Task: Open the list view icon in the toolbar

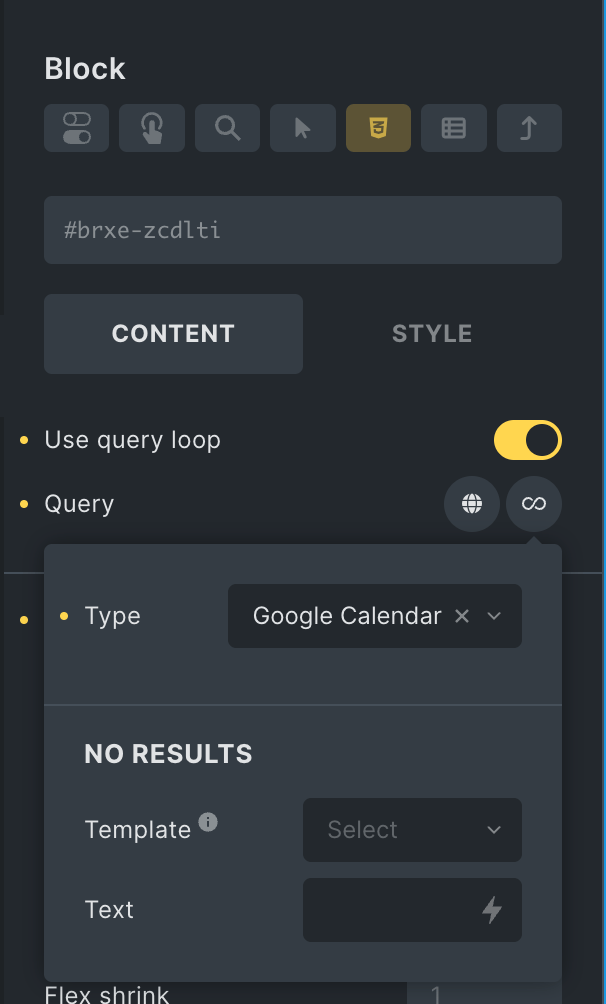Action: [454, 128]
